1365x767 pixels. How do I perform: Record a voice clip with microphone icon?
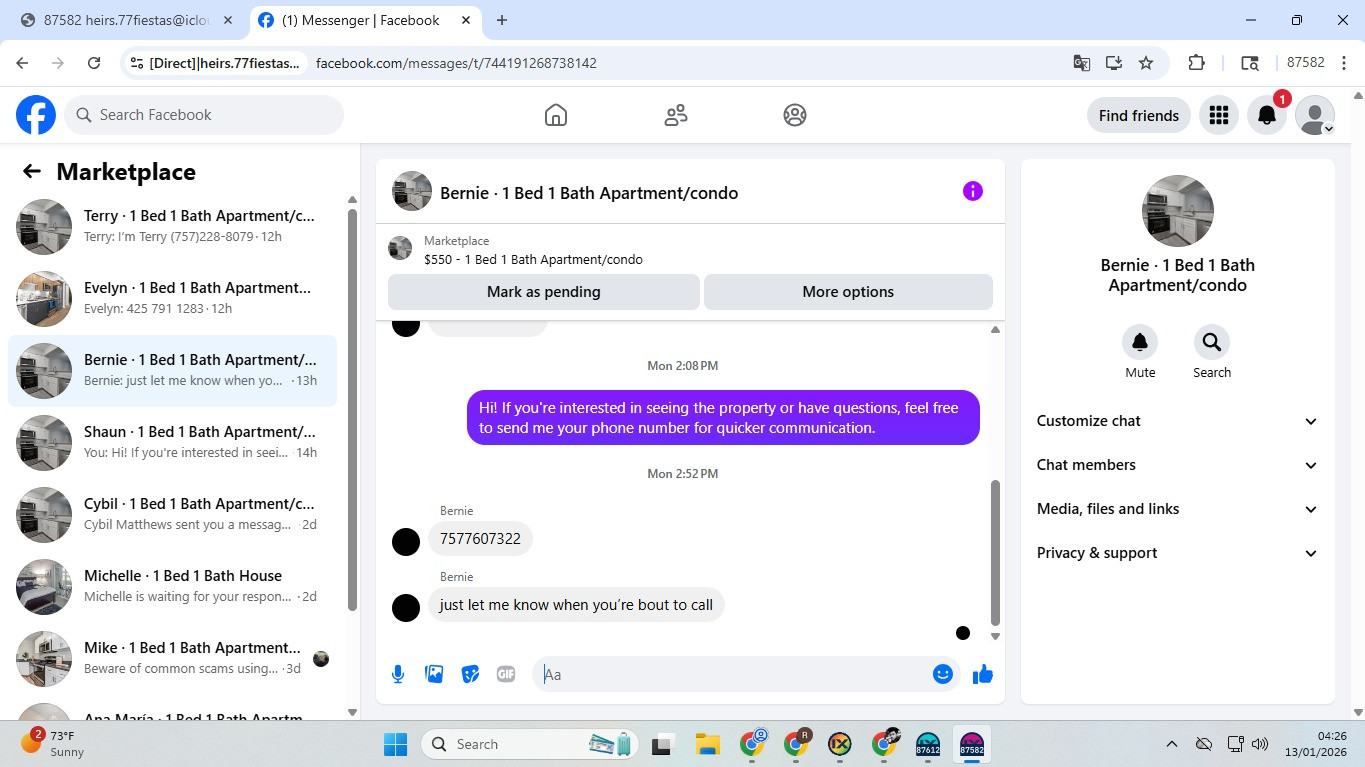click(x=398, y=674)
